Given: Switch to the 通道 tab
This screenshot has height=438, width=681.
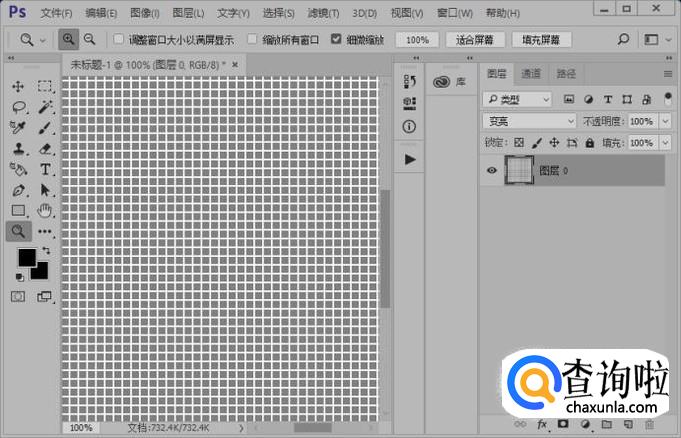Looking at the screenshot, I should click(x=531, y=74).
